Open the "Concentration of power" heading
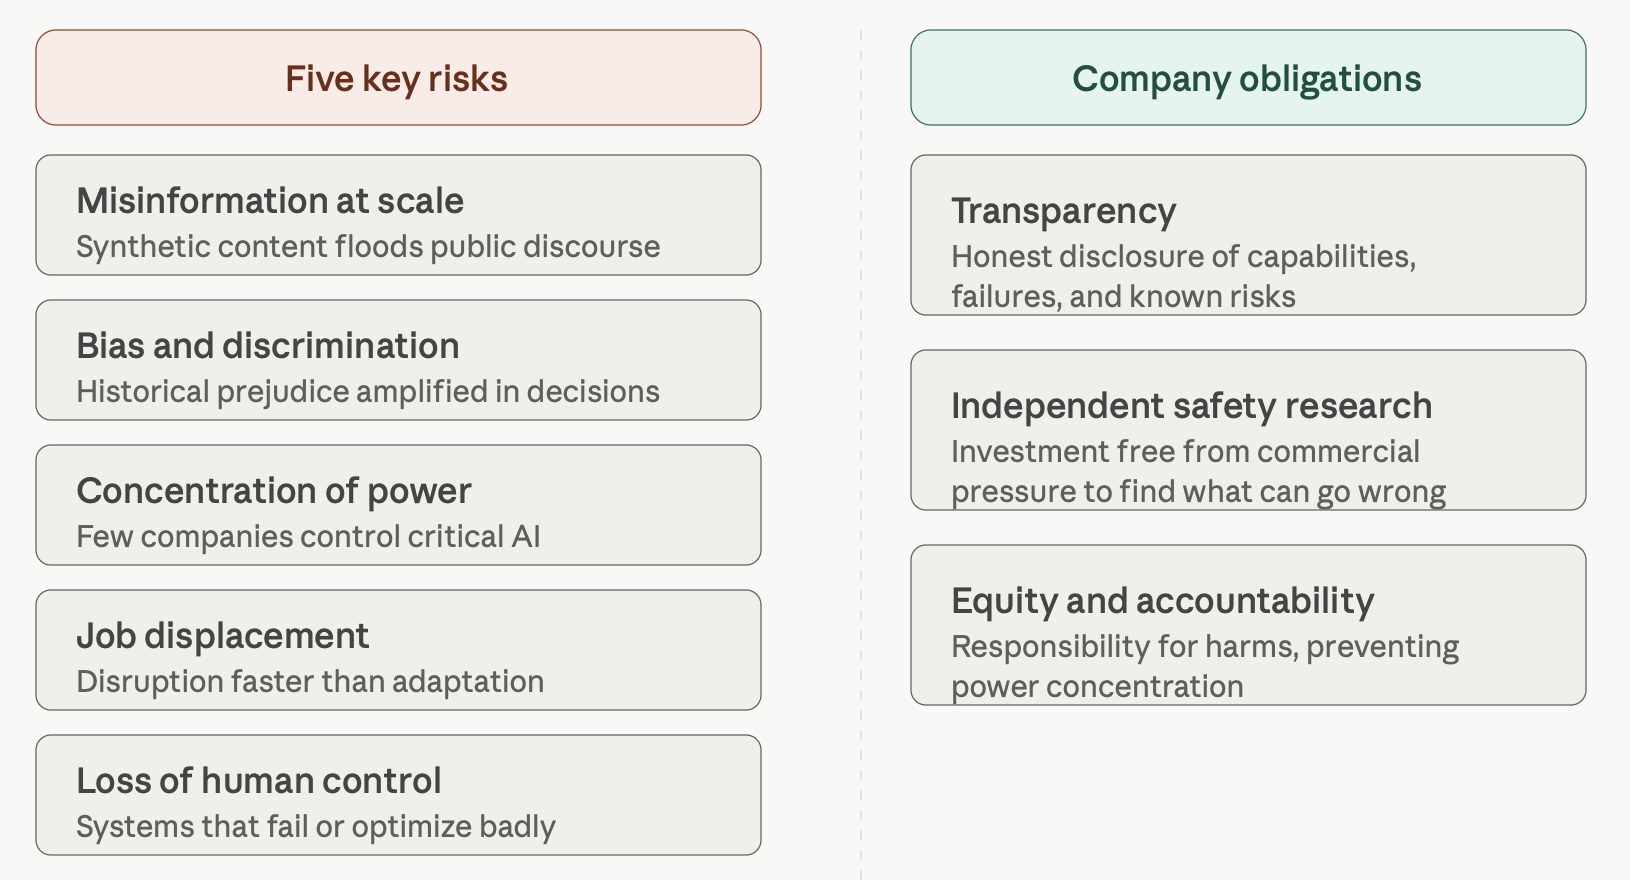 274,491
